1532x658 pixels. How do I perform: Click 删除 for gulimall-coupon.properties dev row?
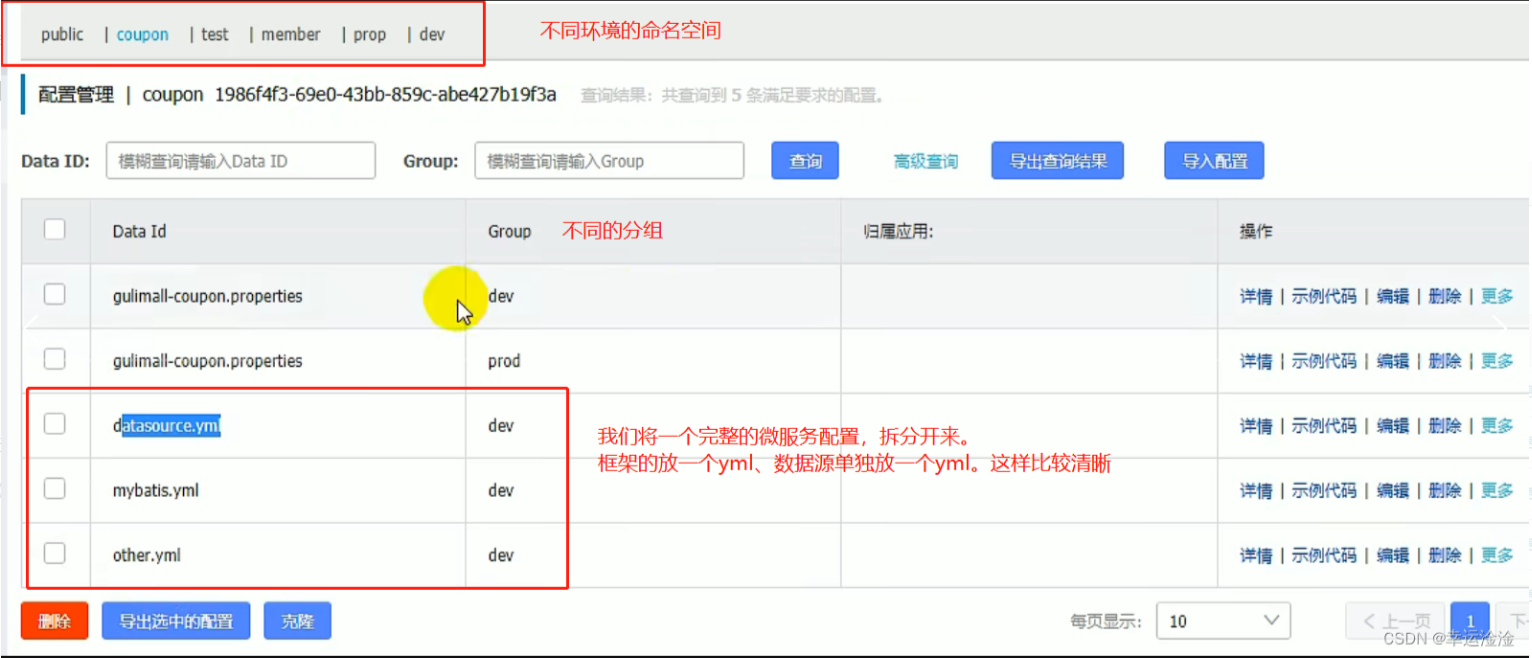click(x=1445, y=296)
